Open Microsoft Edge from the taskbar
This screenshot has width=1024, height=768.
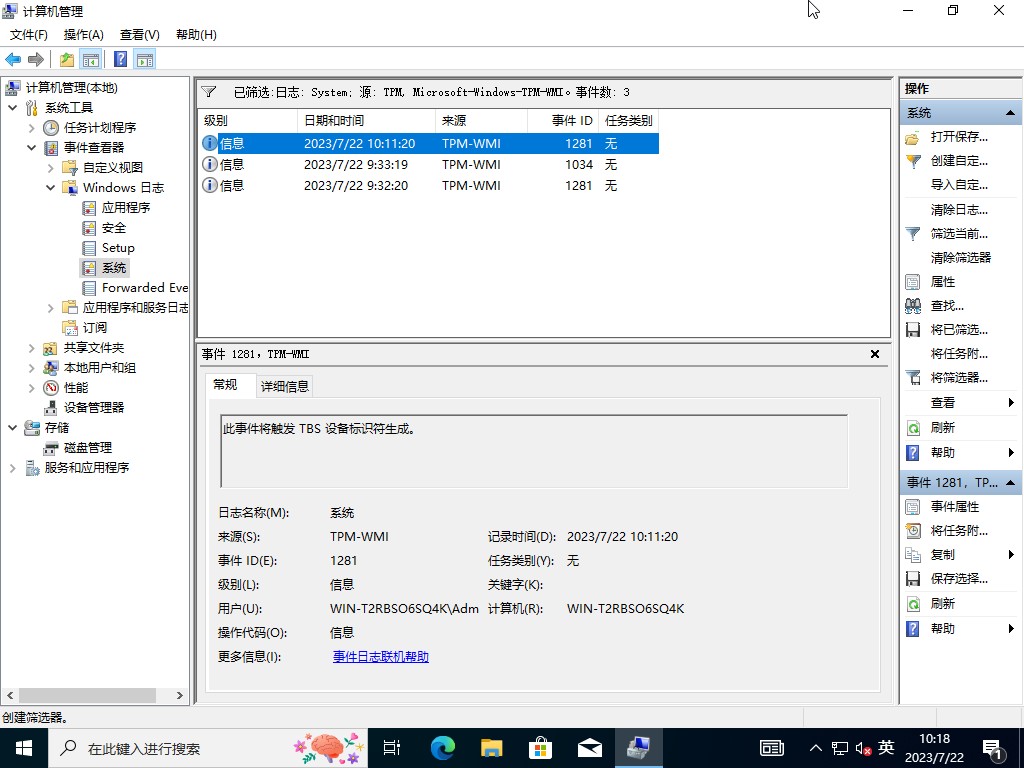[x=443, y=748]
